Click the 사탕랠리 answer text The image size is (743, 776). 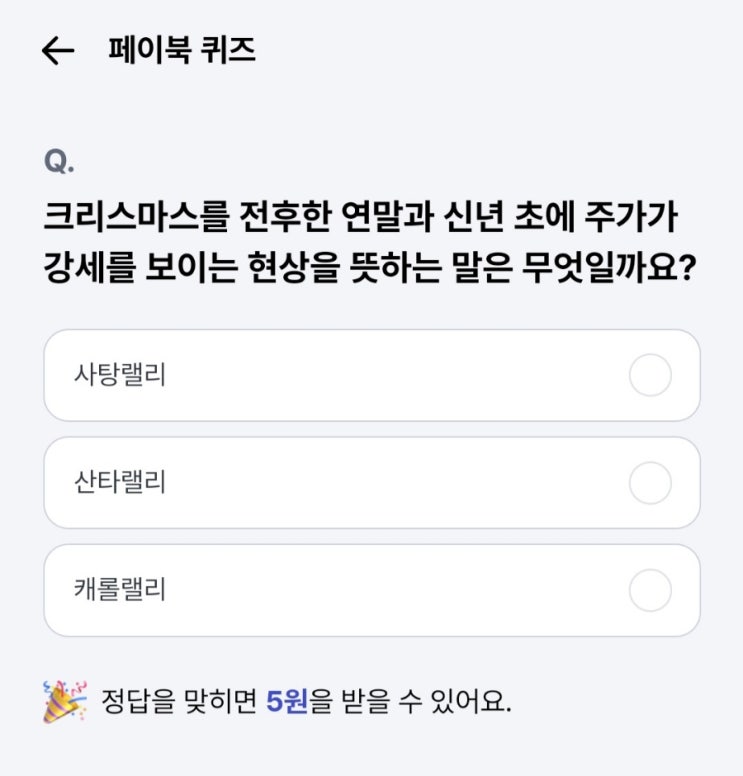click(119, 376)
